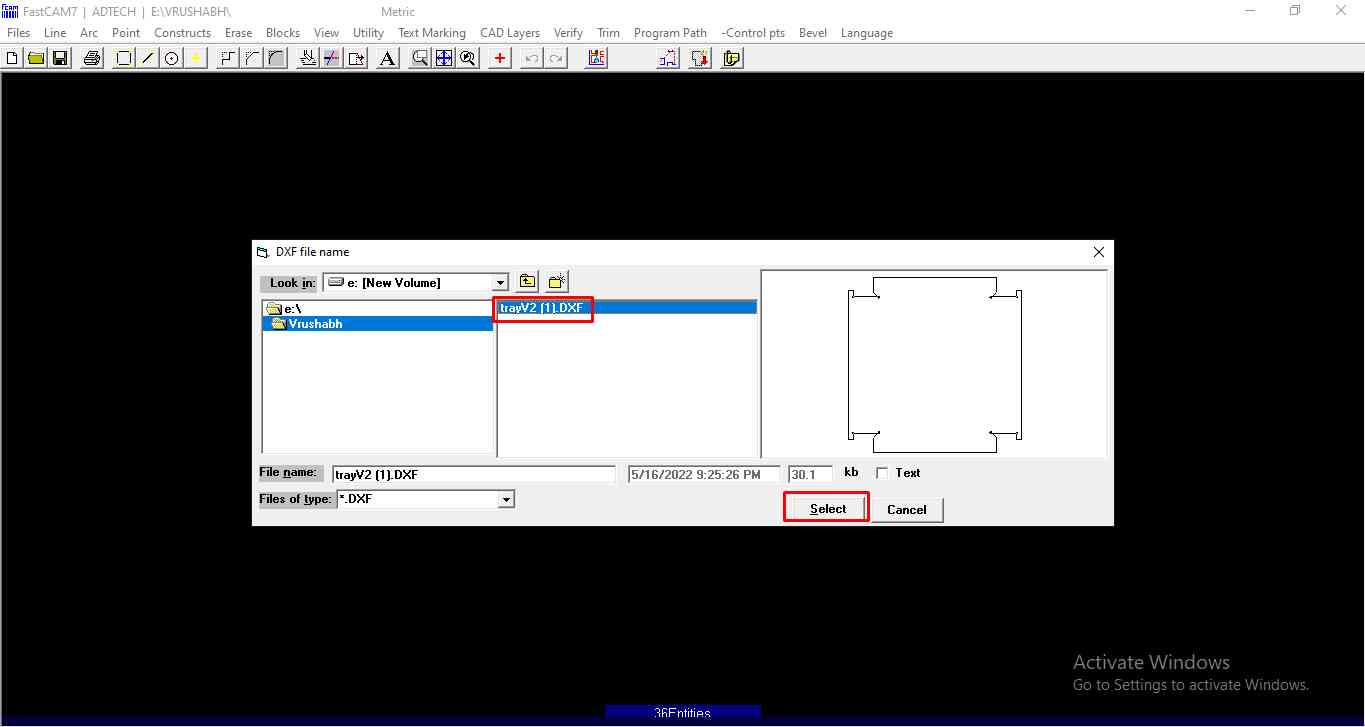Click the fillet rounded corner tool icon
Image resolution: width=1365 pixels, height=727 pixels.
coord(276,58)
